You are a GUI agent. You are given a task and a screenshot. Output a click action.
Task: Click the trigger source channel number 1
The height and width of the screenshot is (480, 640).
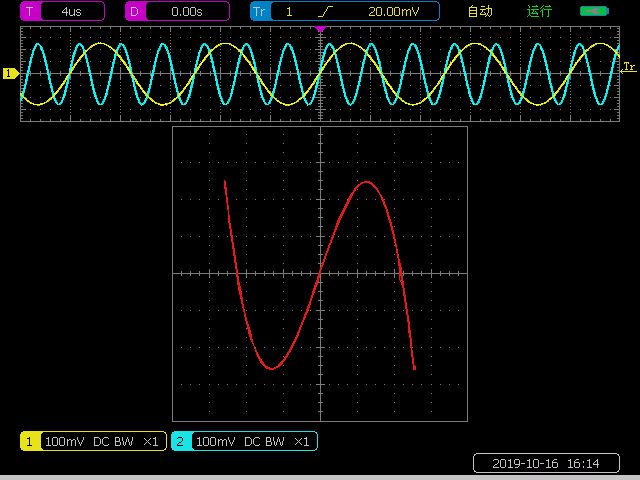[290, 12]
